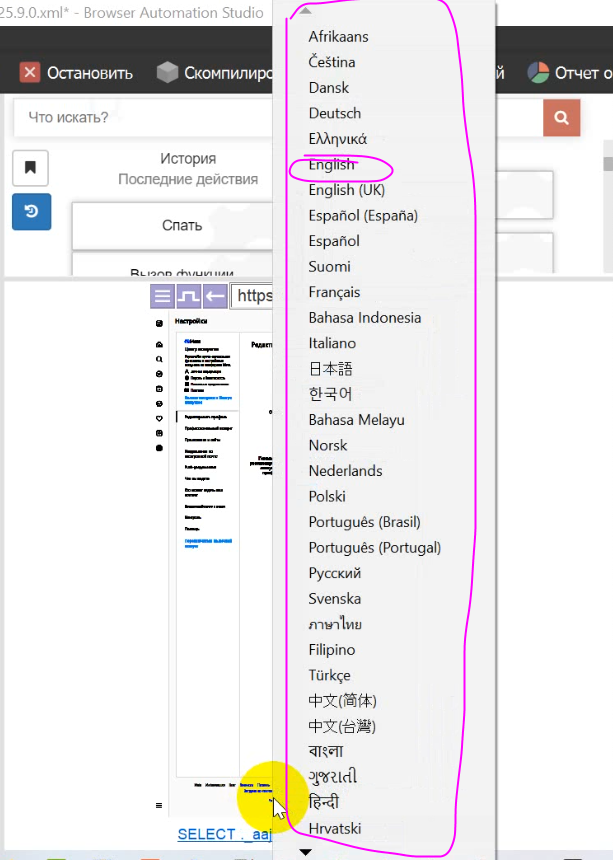Click the red Остановить stop icon
Screen dimensions: 613x860
30,72
